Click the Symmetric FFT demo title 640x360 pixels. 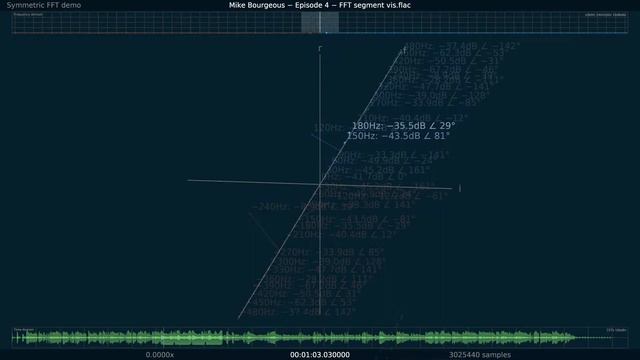[44, 5]
